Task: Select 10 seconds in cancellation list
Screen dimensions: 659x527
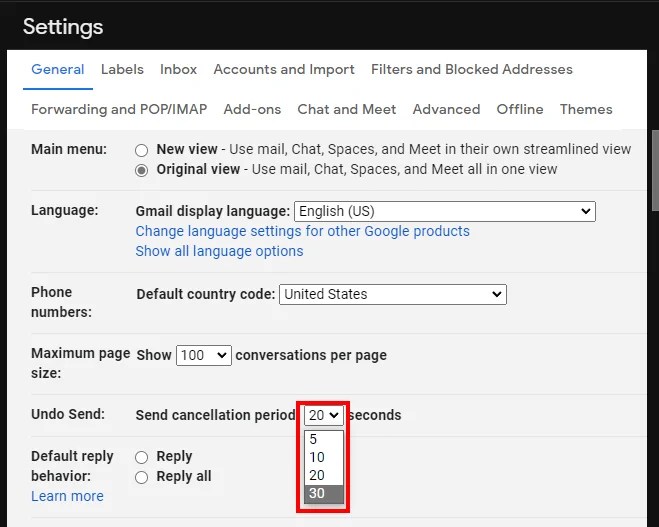Action: (x=324, y=457)
